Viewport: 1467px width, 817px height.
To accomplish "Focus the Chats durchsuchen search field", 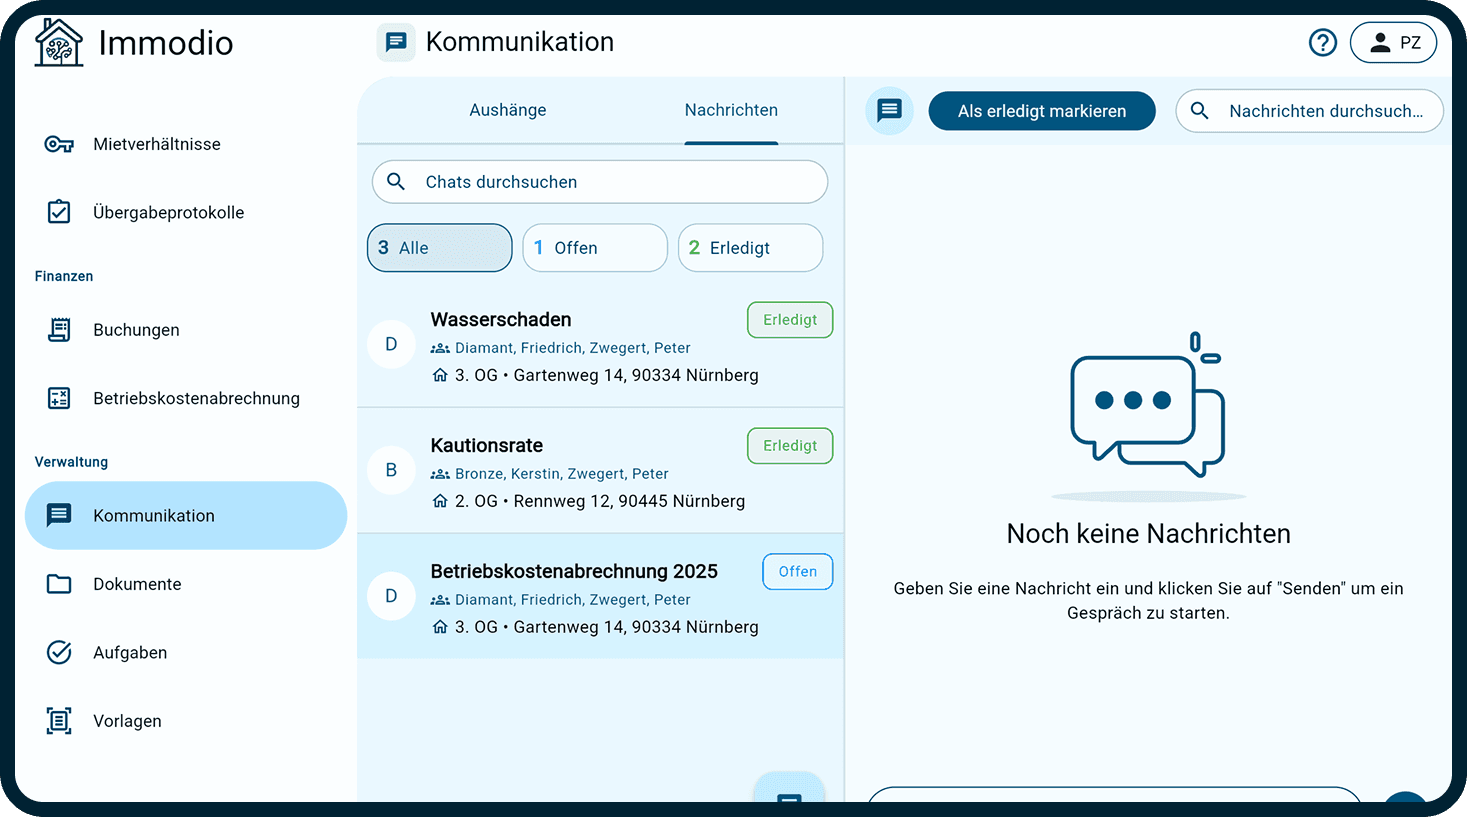I will point(600,182).
